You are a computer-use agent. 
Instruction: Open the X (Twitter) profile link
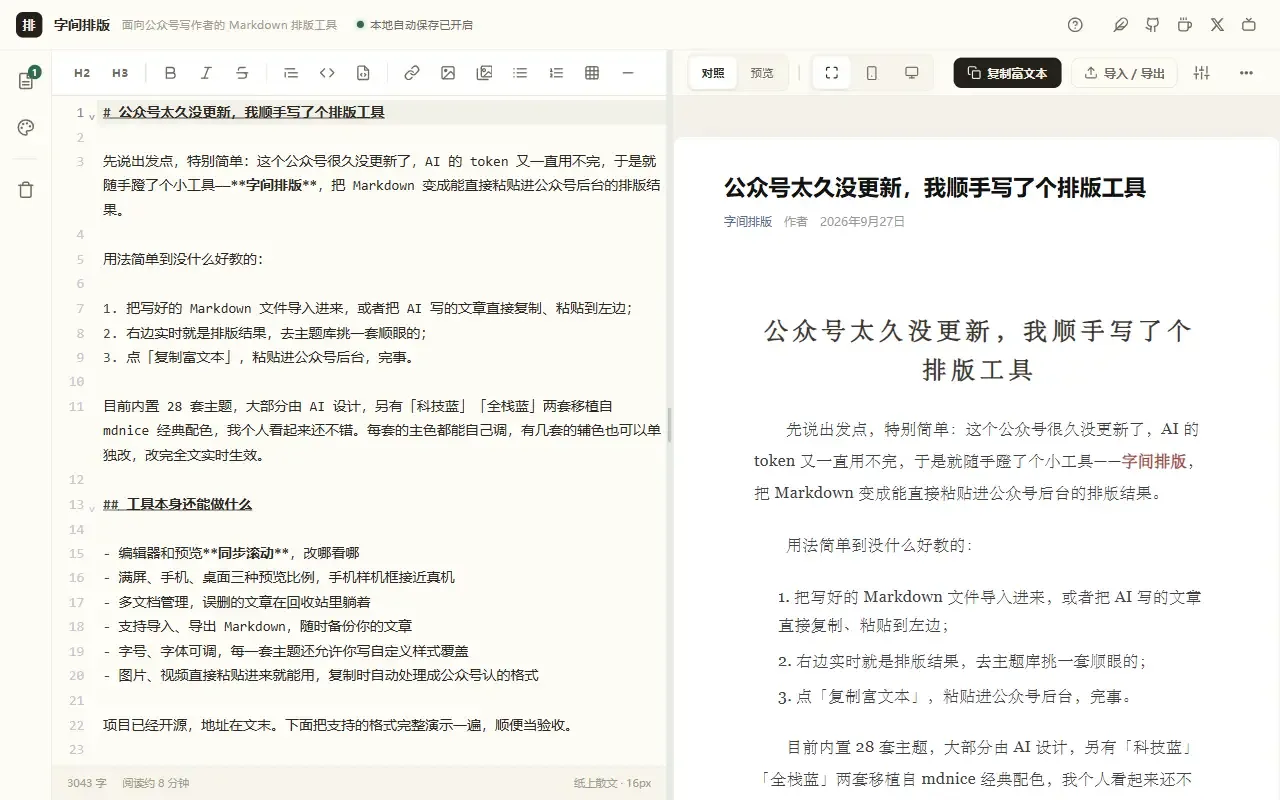coord(1217,25)
